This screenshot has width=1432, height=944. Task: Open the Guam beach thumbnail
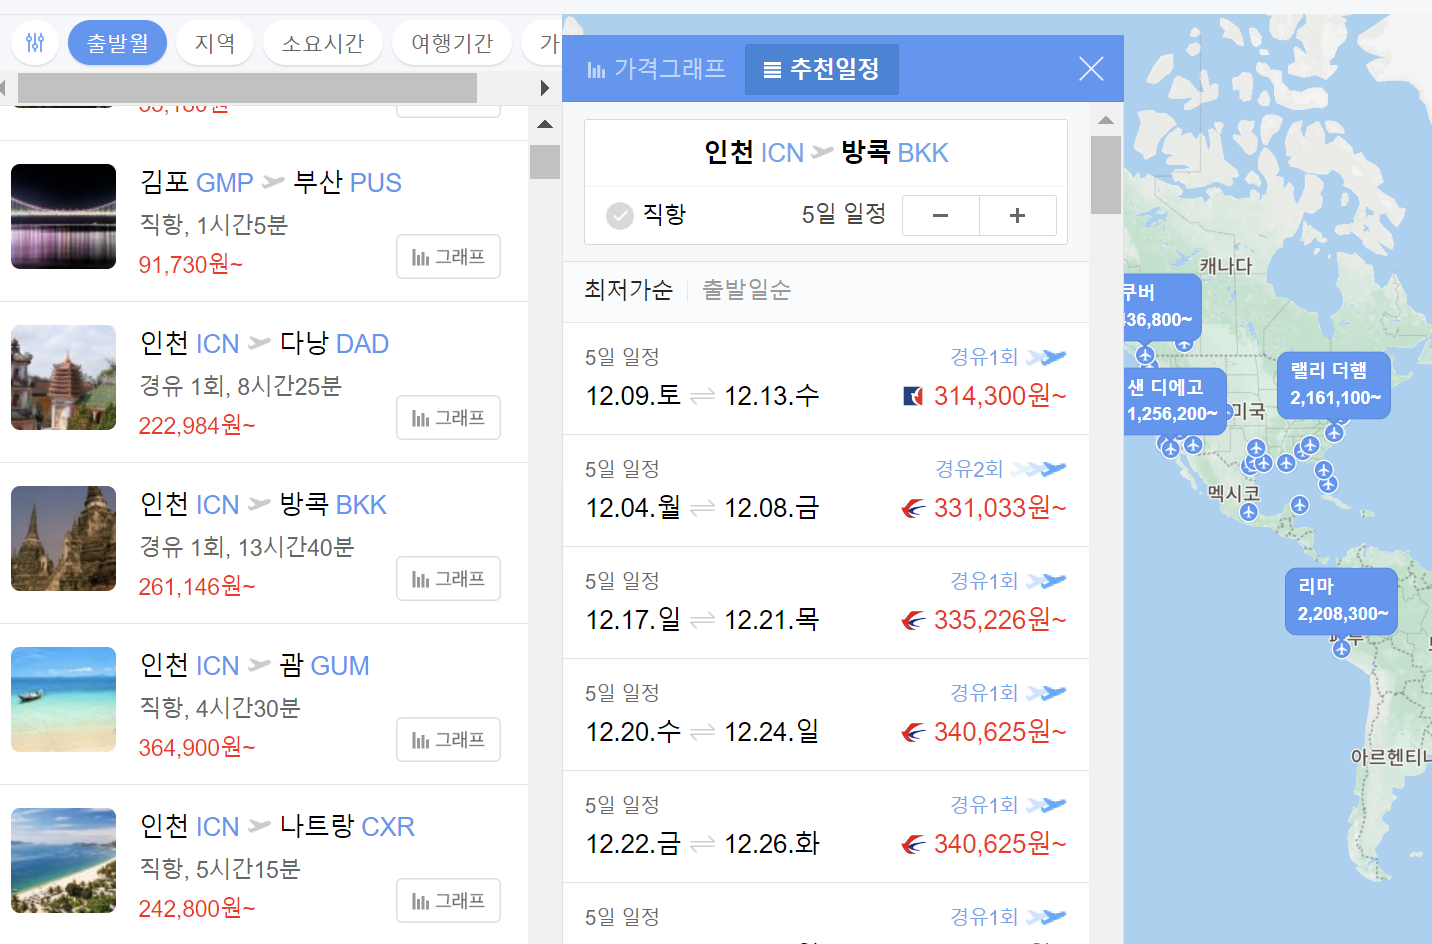63,700
